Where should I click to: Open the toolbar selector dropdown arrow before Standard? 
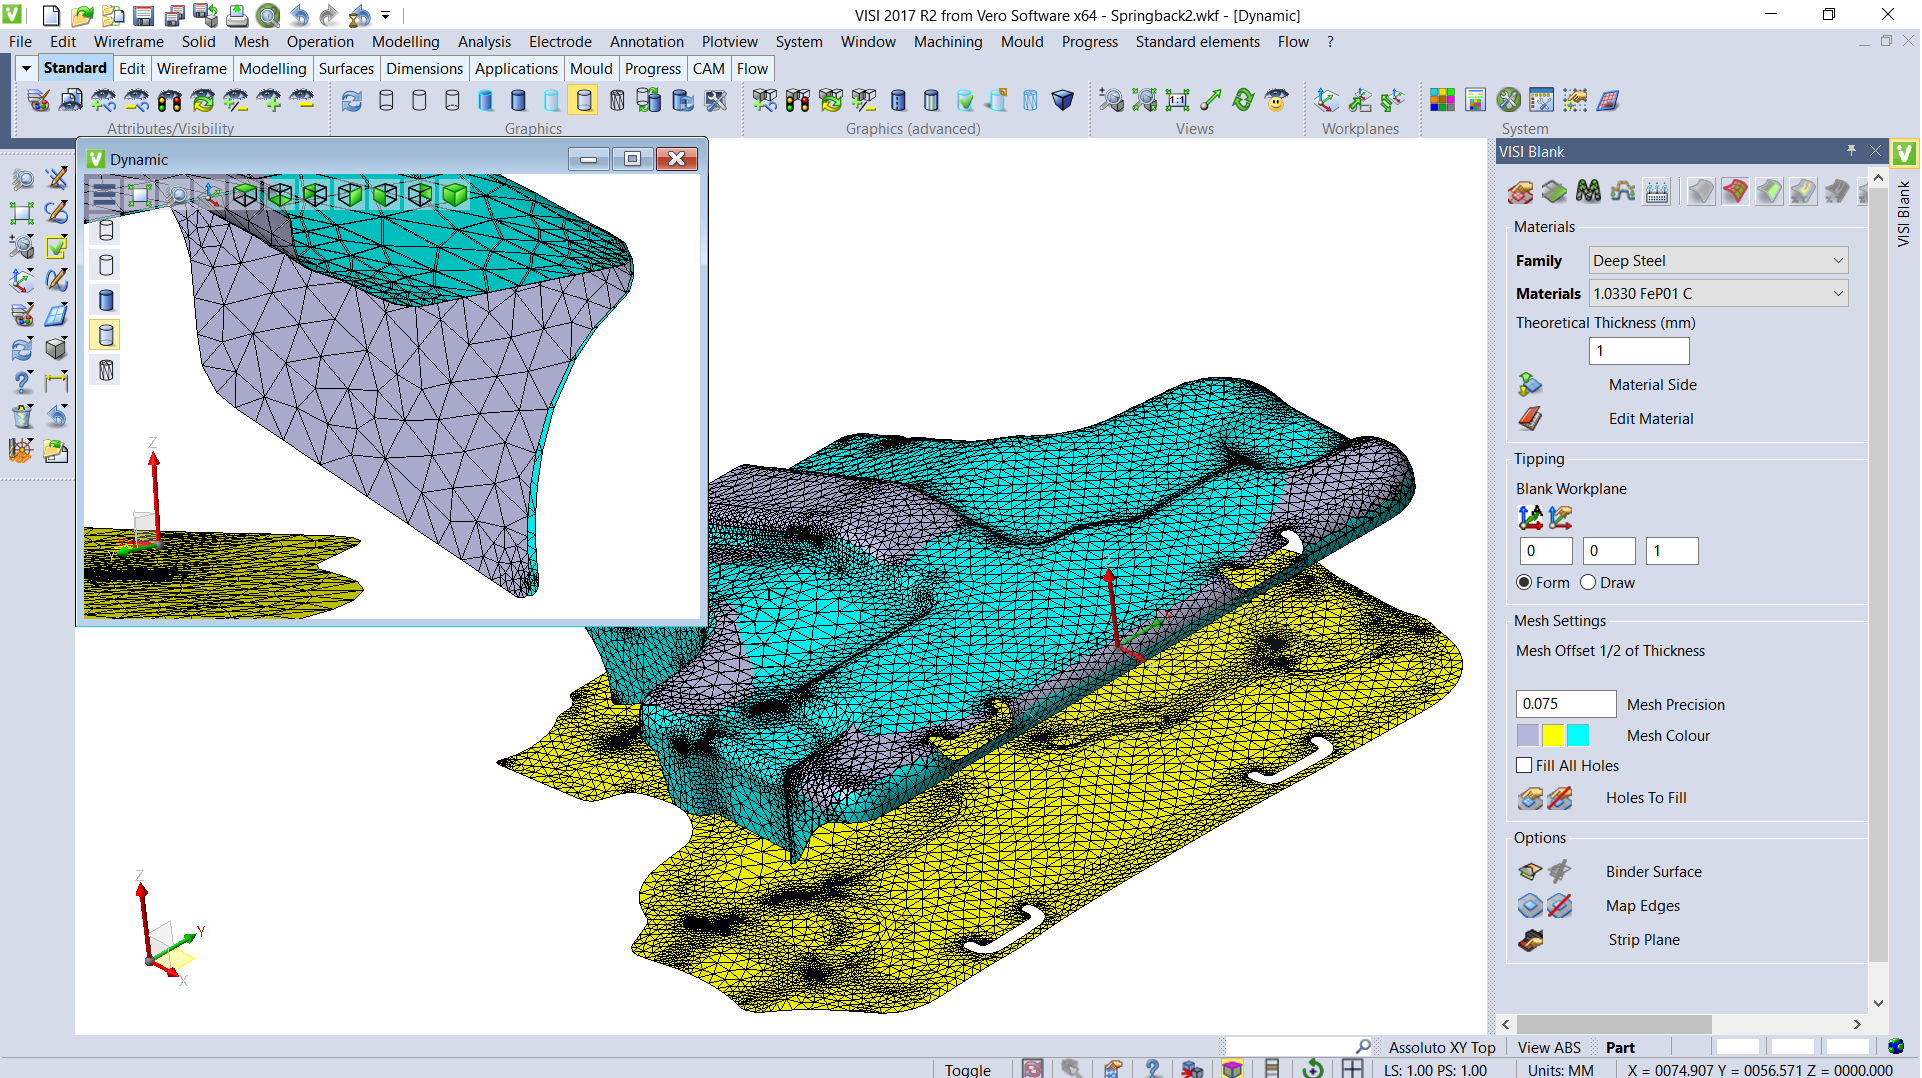coord(26,68)
